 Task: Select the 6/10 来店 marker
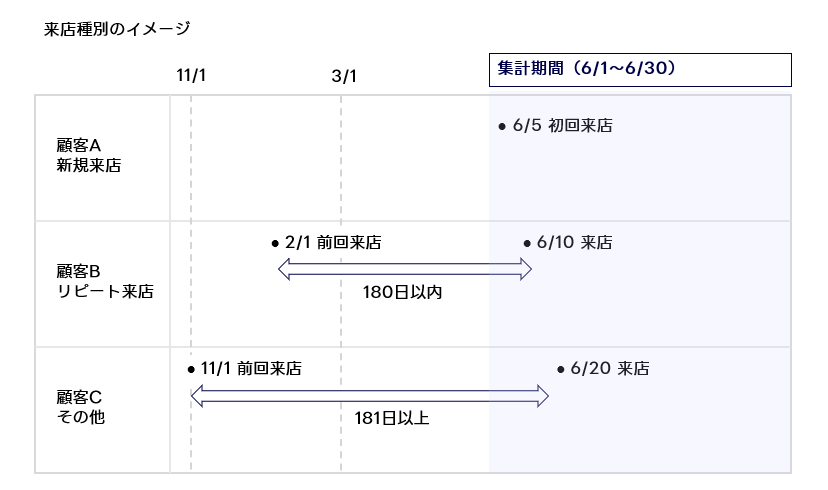coord(568,243)
